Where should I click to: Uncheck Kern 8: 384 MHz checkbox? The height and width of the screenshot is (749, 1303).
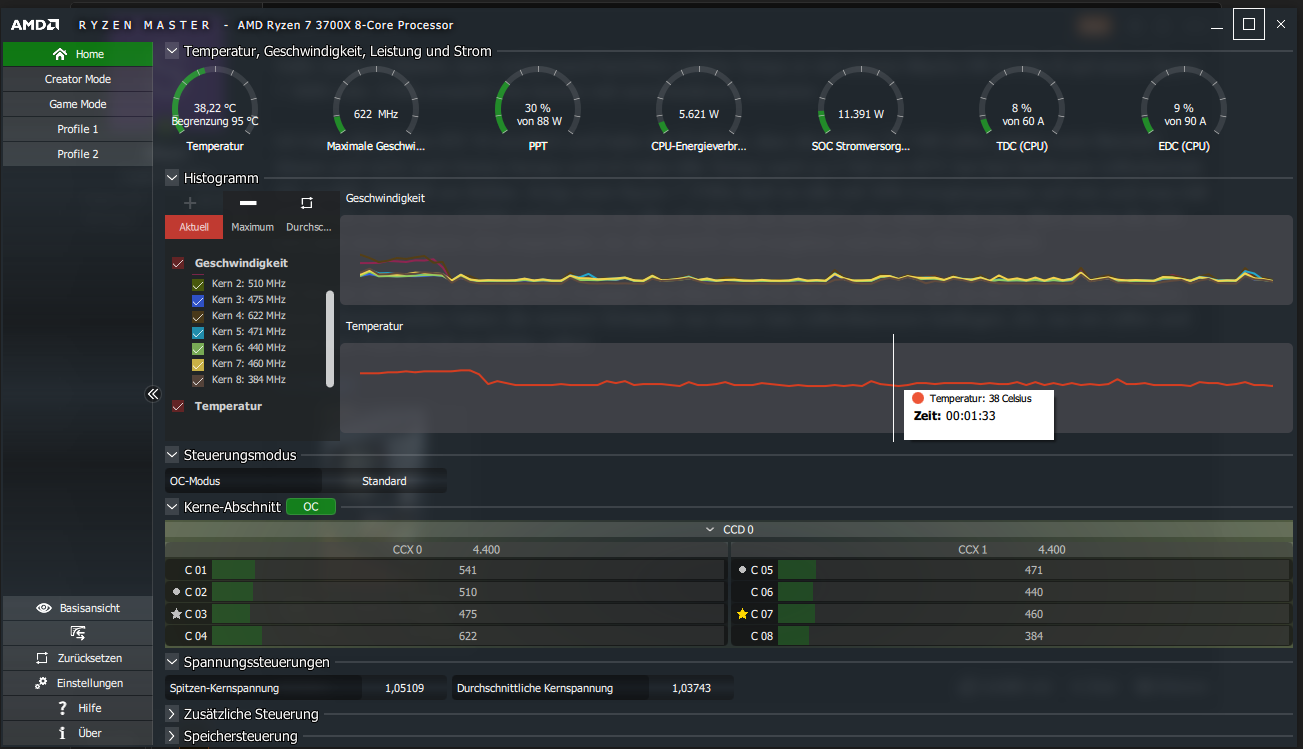[x=198, y=380]
